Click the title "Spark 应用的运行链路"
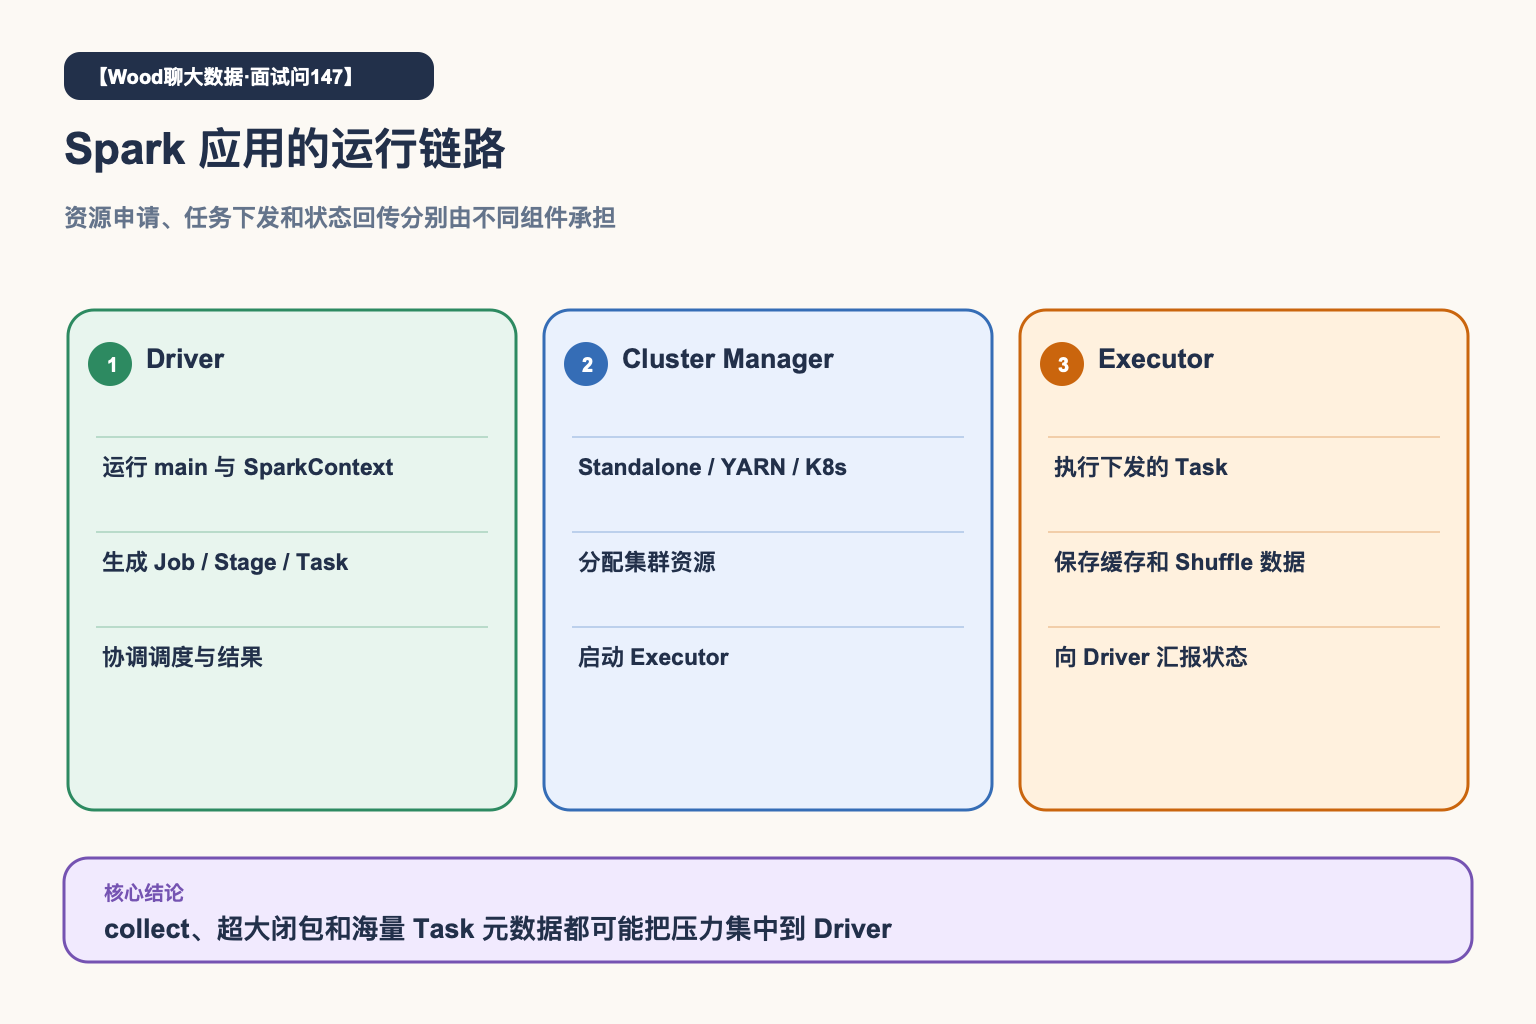The width and height of the screenshot is (1536, 1024). [285, 149]
